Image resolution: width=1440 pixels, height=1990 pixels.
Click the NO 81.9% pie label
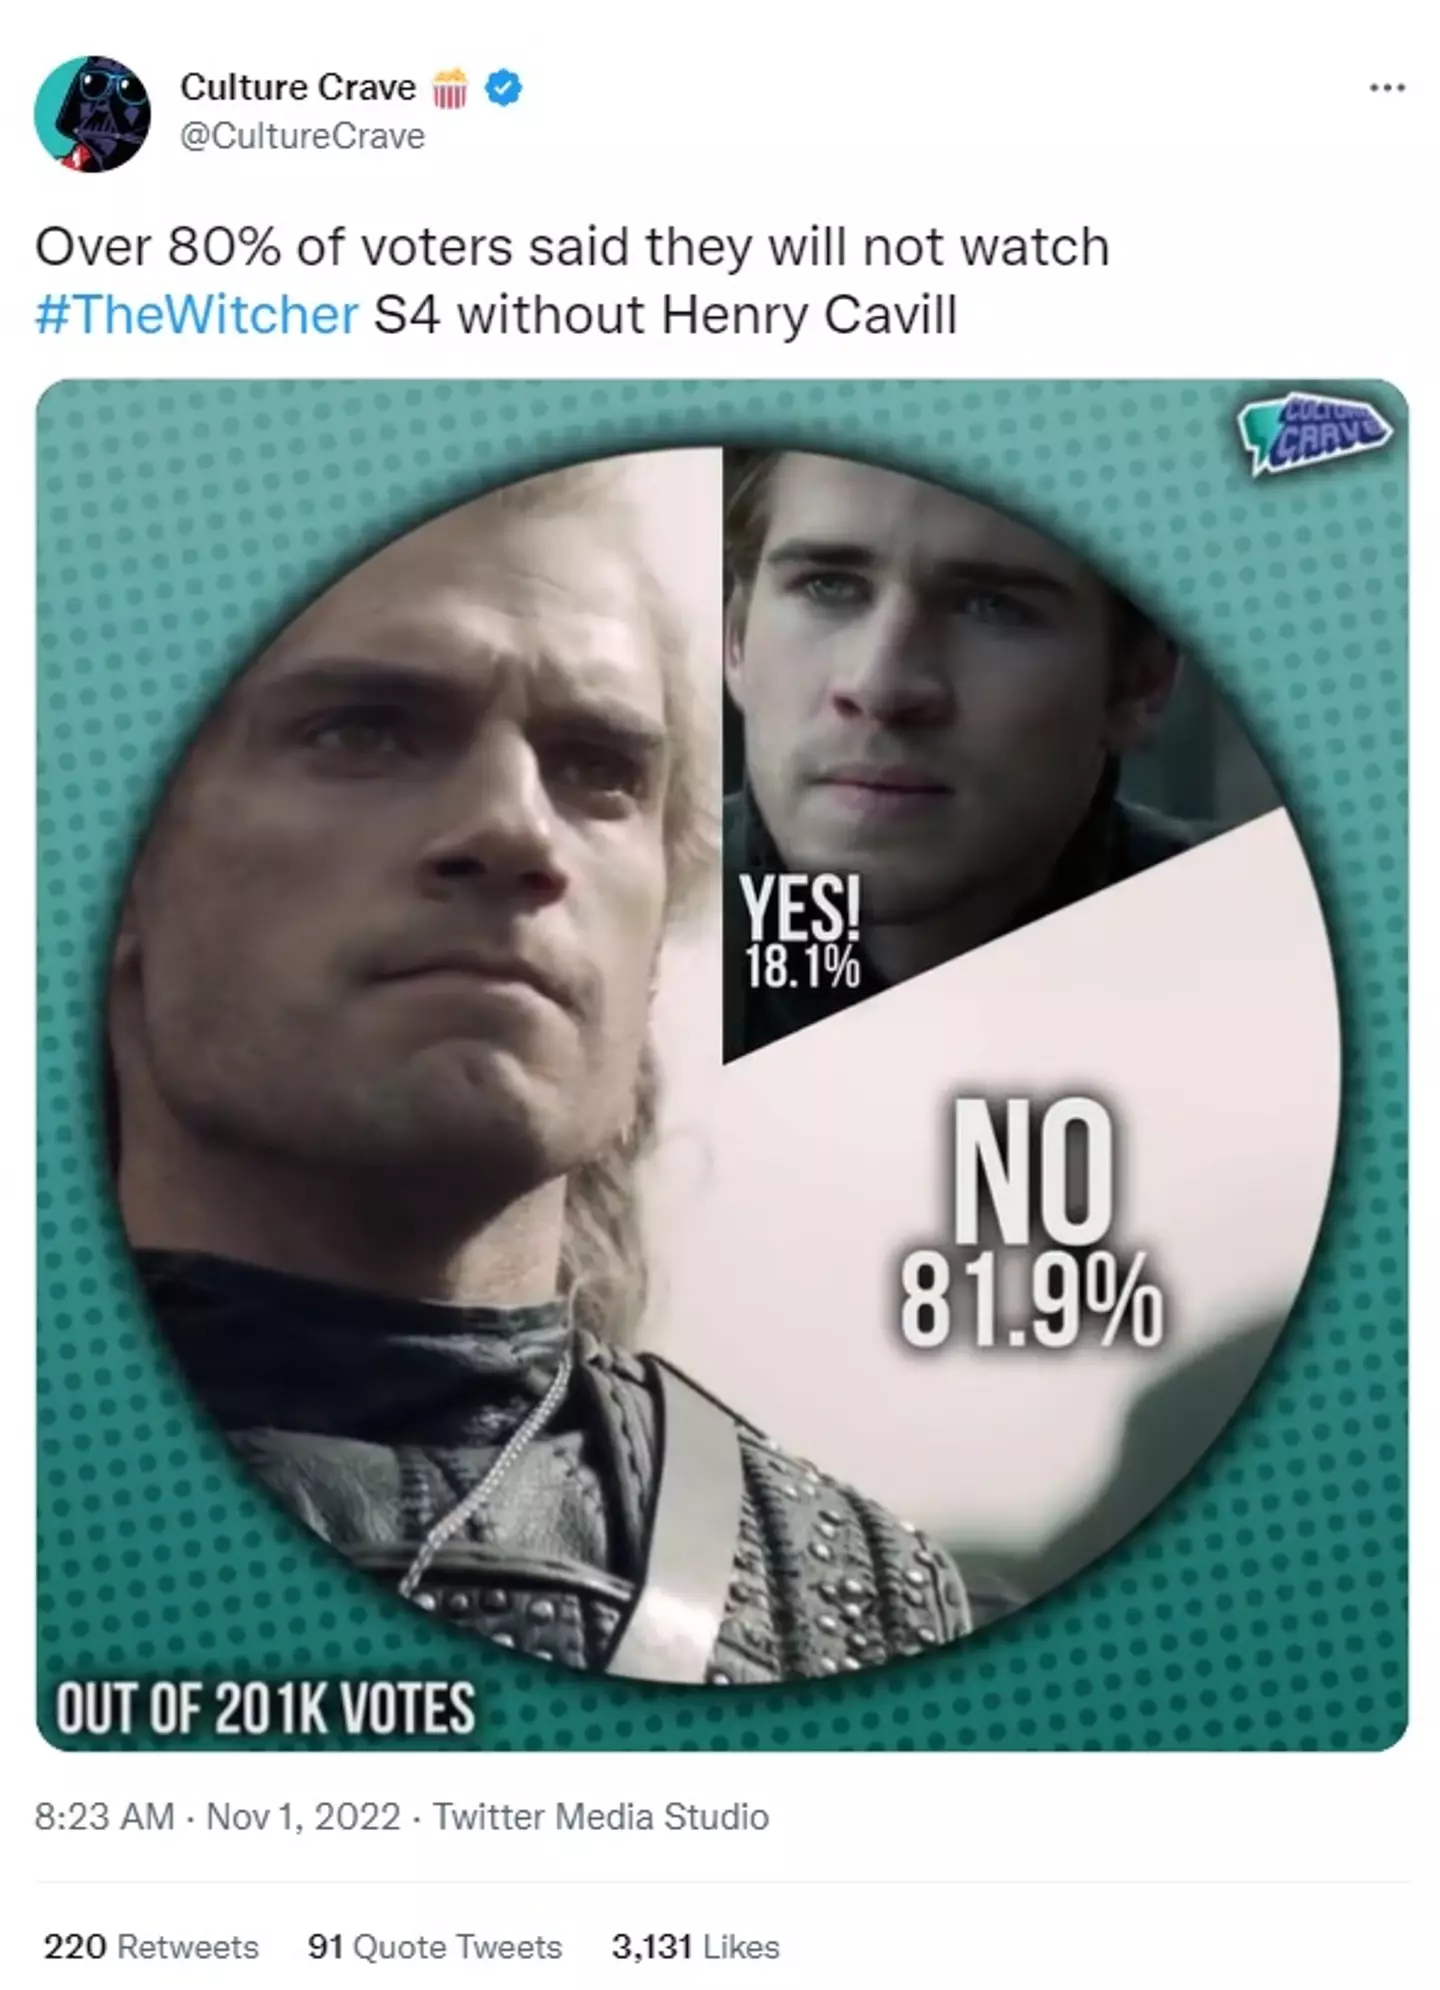click(1030, 1222)
